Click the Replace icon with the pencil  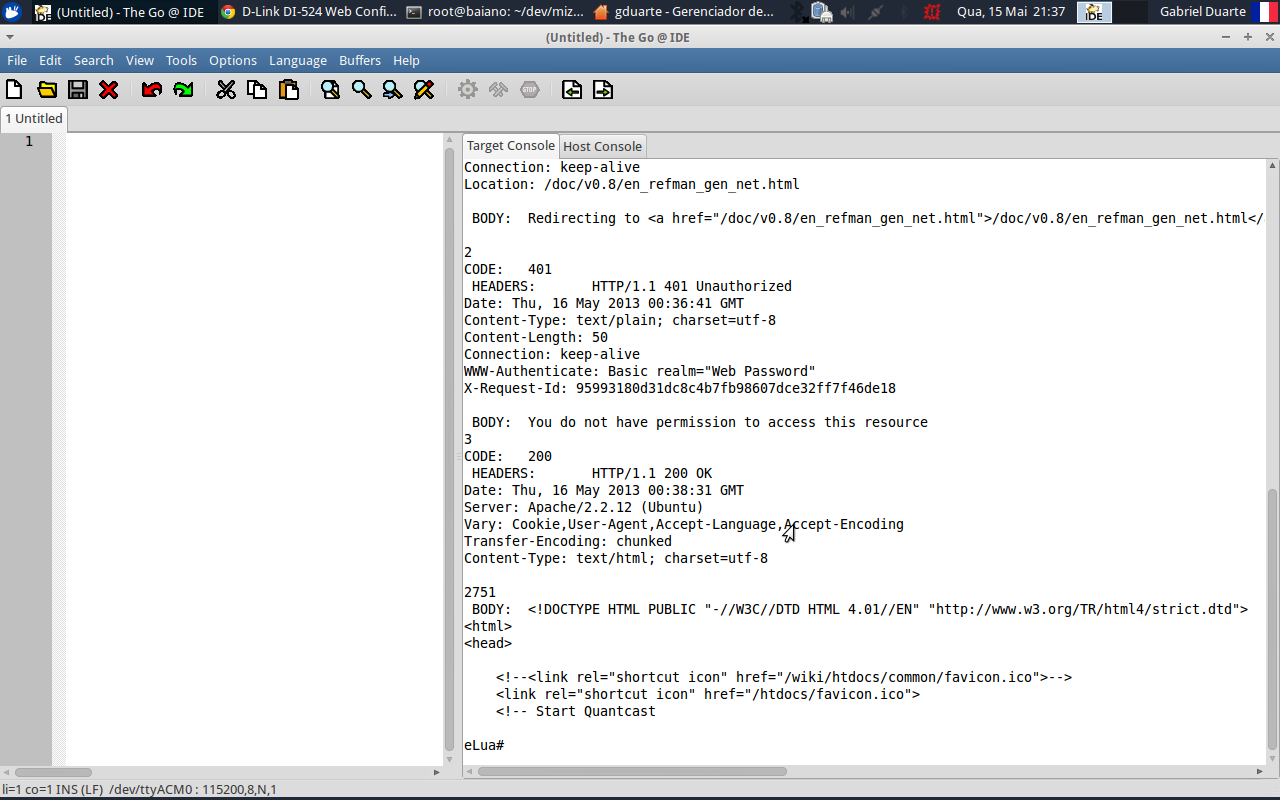pos(423,90)
